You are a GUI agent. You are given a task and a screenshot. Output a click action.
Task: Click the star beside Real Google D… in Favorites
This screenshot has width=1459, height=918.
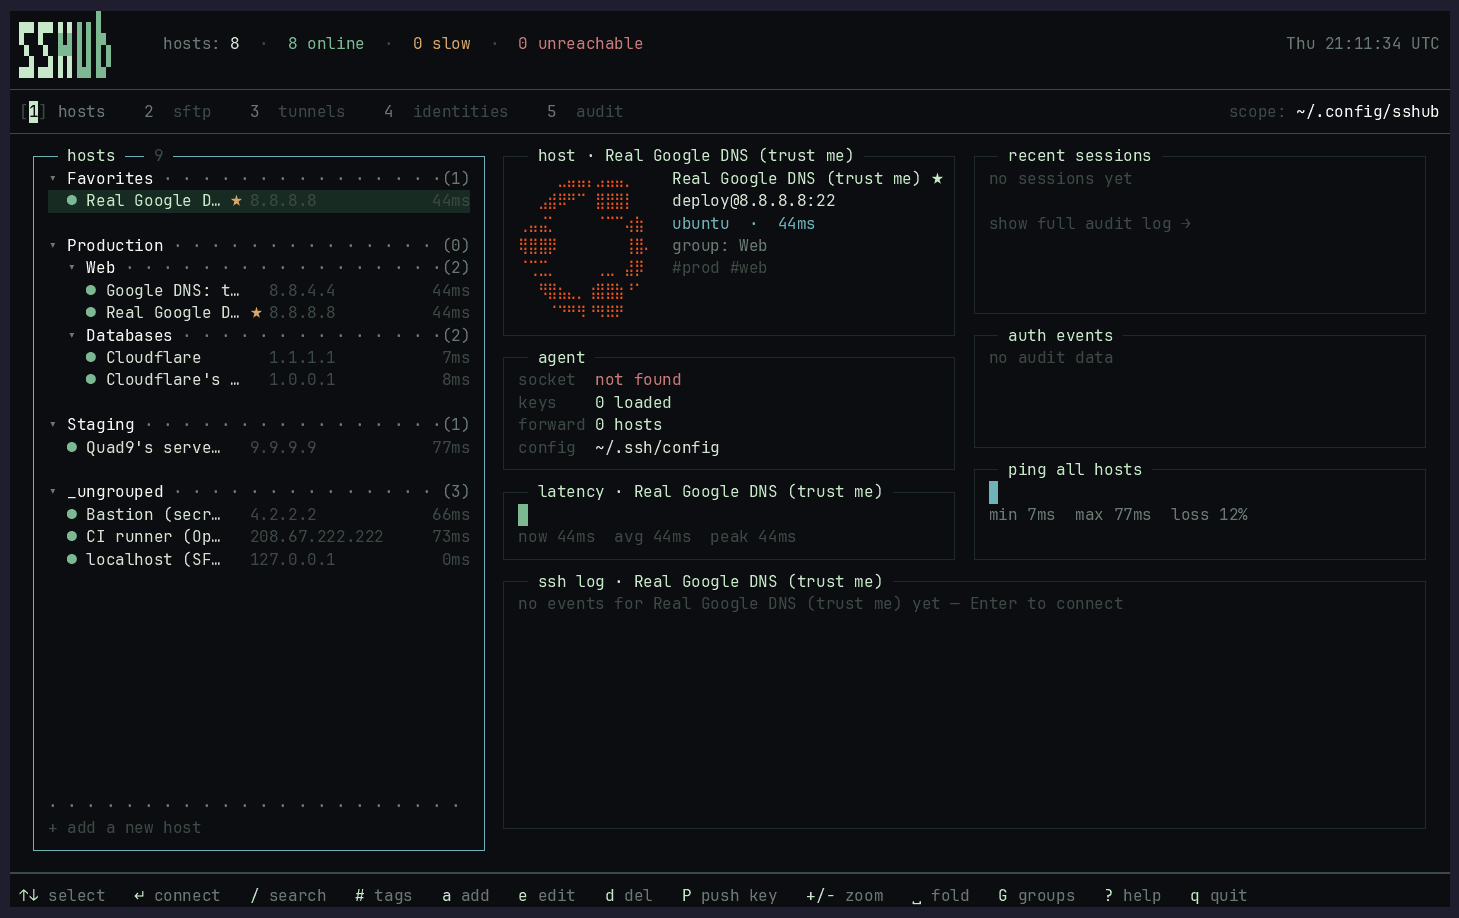pyautogui.click(x=237, y=201)
